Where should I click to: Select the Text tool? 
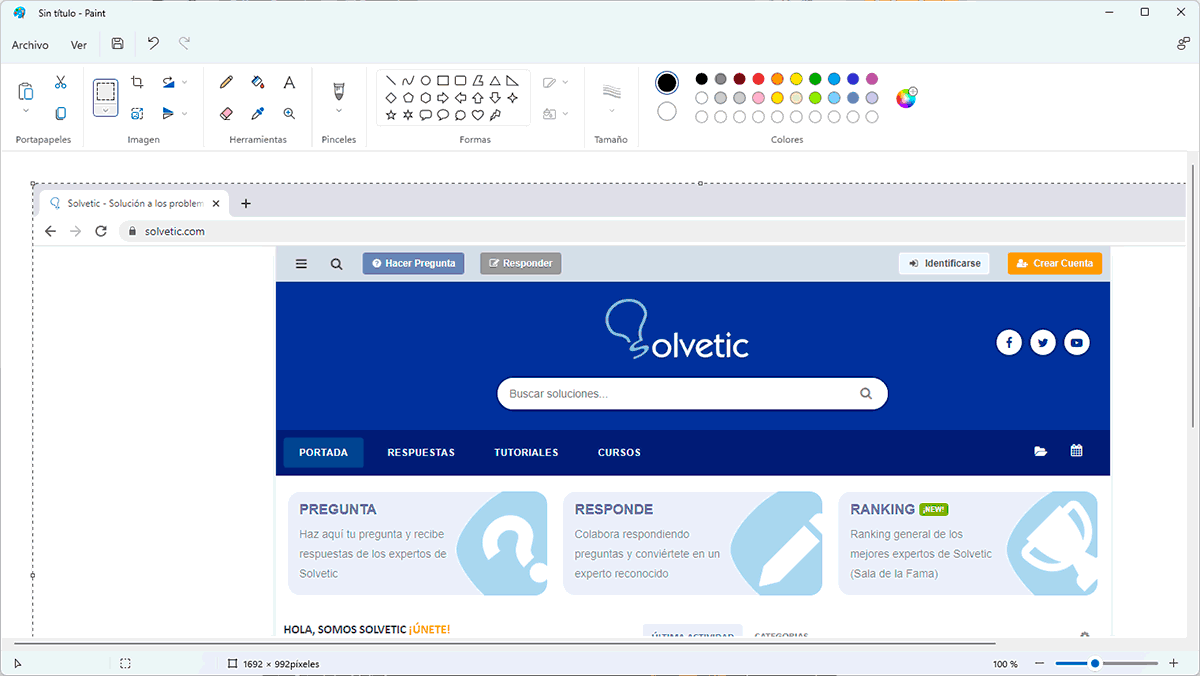click(x=289, y=82)
